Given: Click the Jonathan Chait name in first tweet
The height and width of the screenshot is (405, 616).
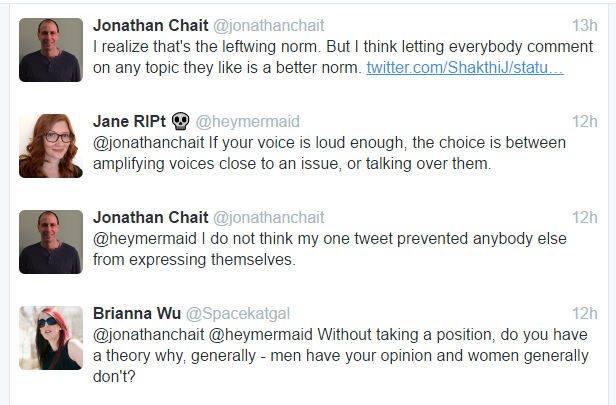Looking at the screenshot, I should point(150,26).
